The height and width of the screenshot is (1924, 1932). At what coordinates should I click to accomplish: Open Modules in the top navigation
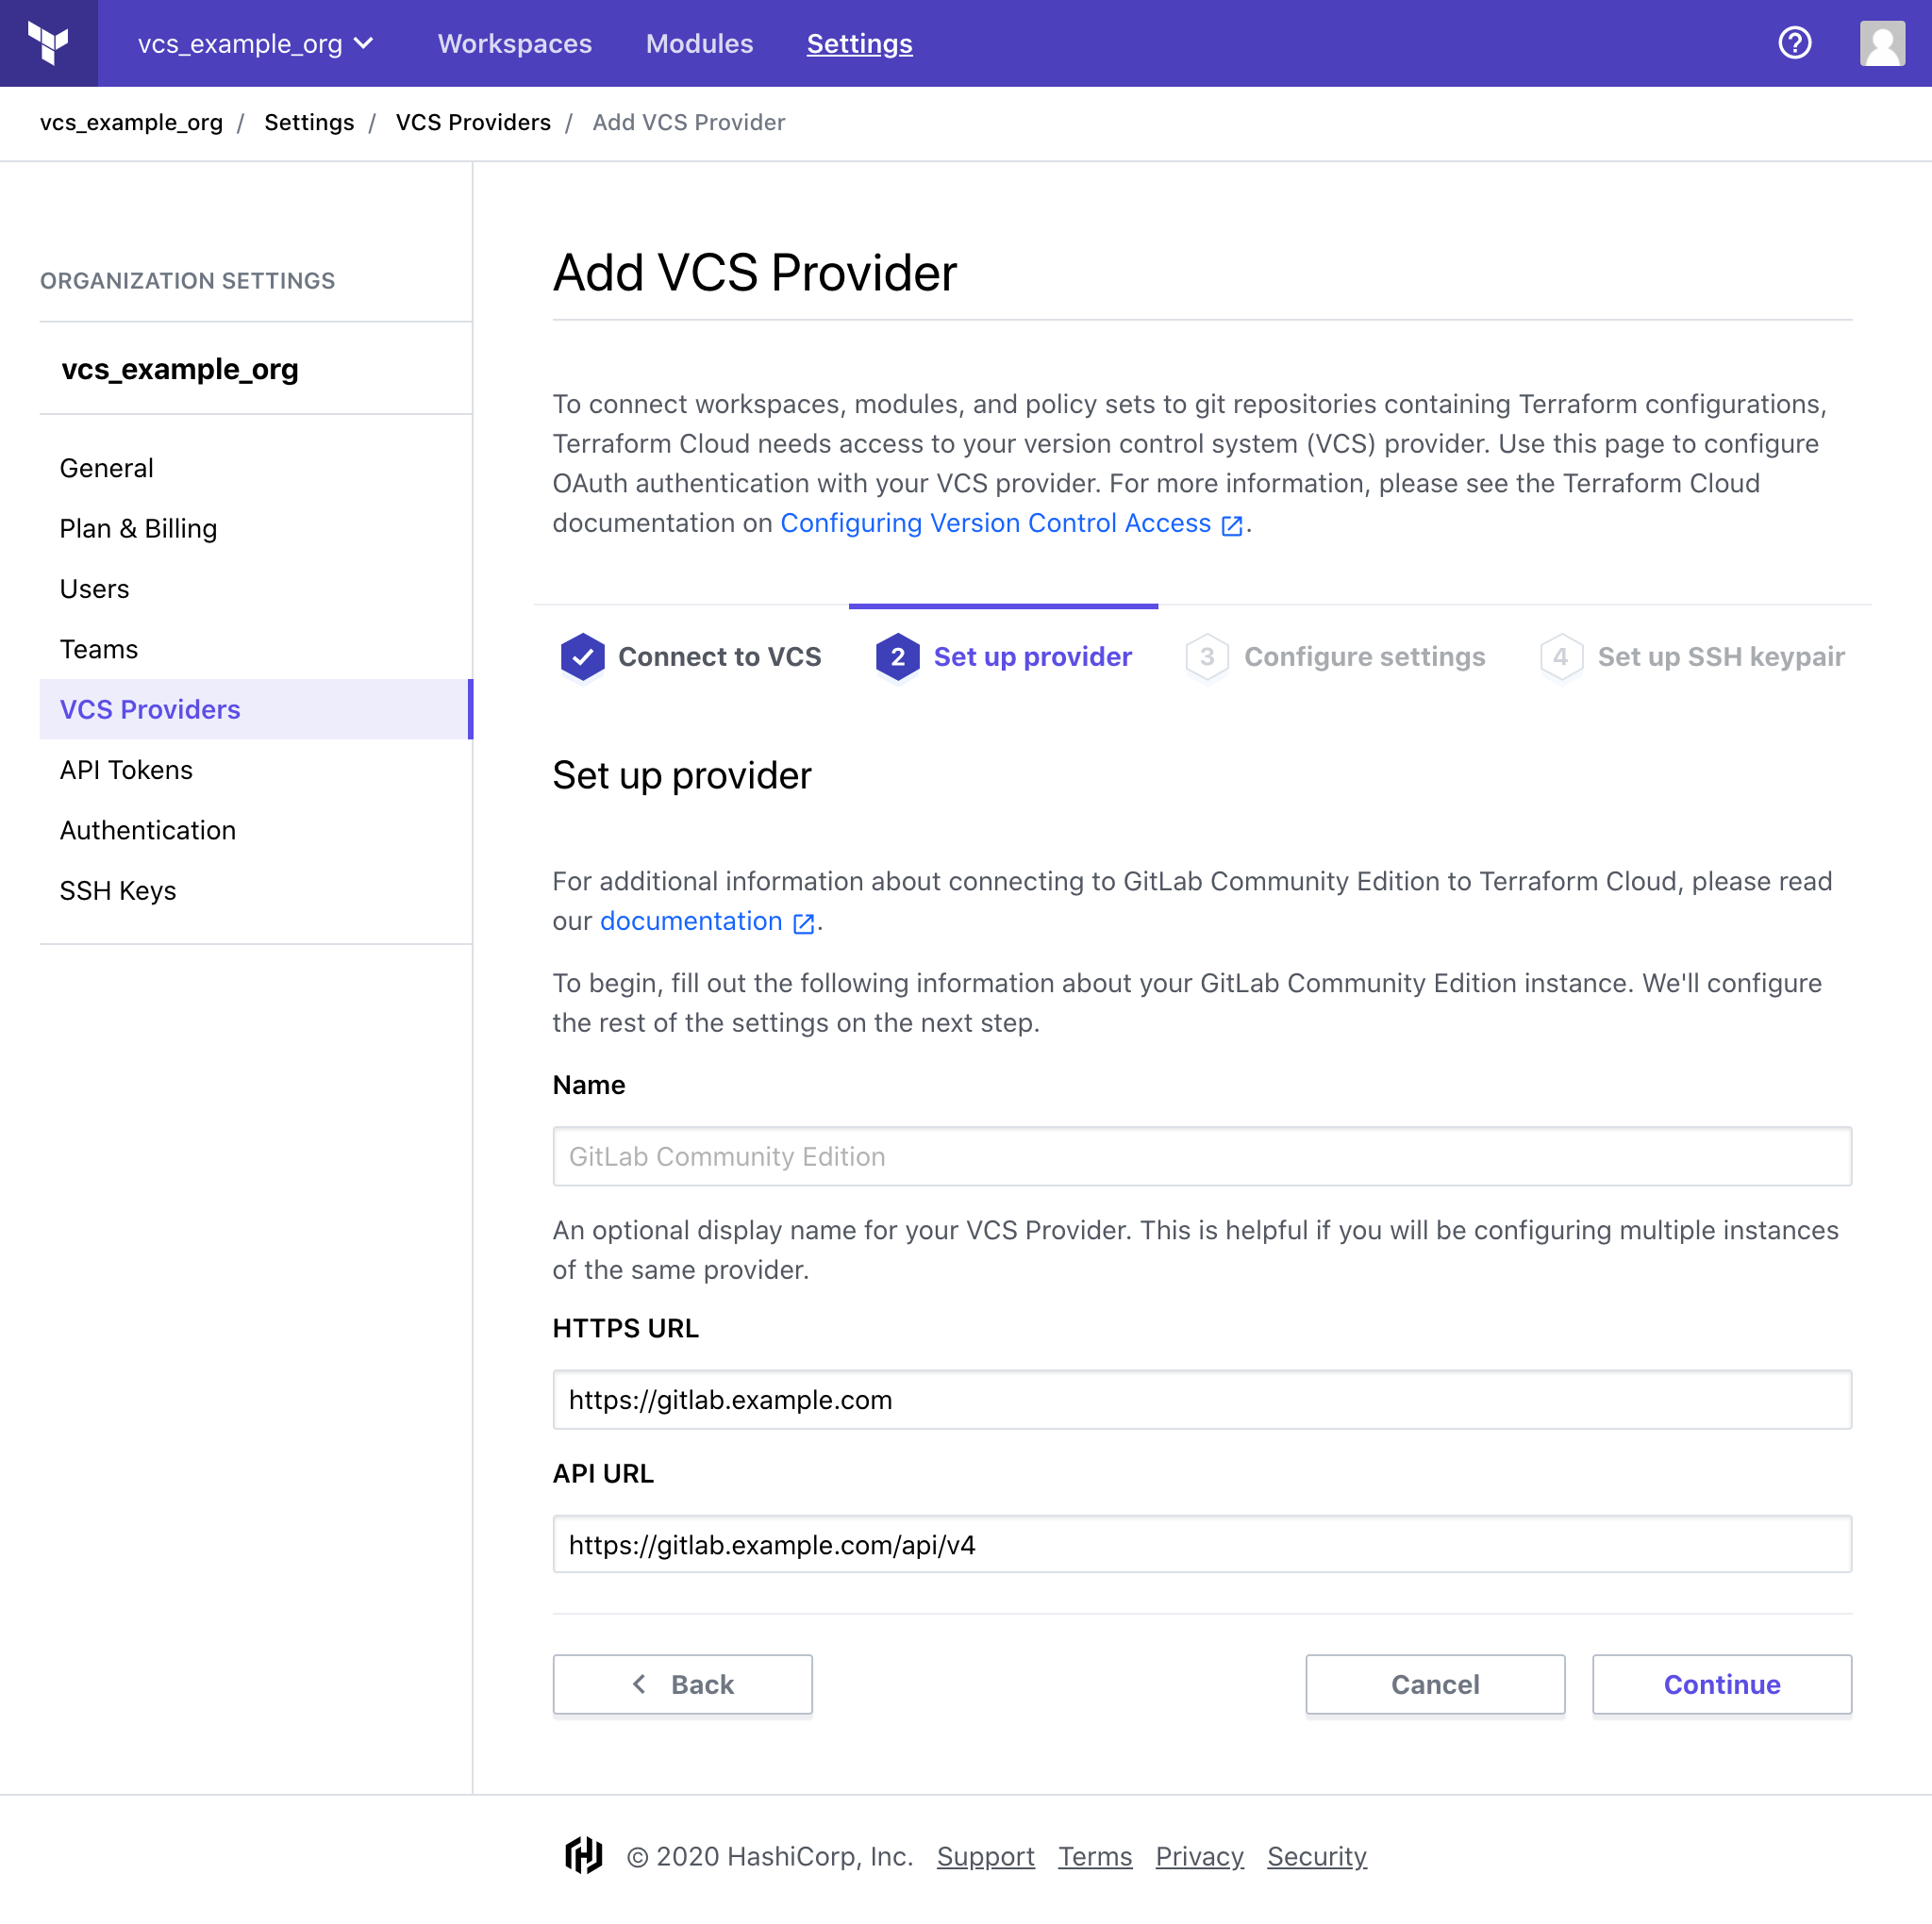click(699, 43)
